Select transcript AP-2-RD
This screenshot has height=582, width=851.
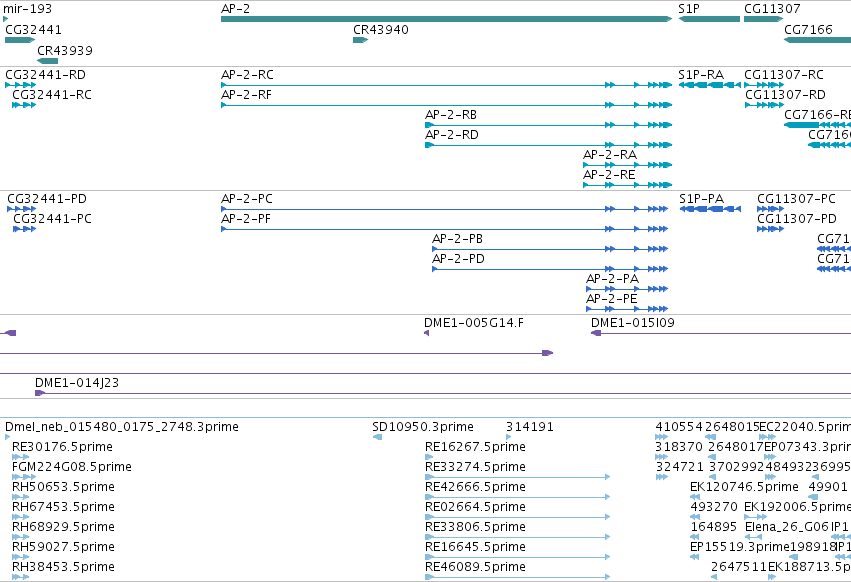pyautogui.click(x=548, y=146)
